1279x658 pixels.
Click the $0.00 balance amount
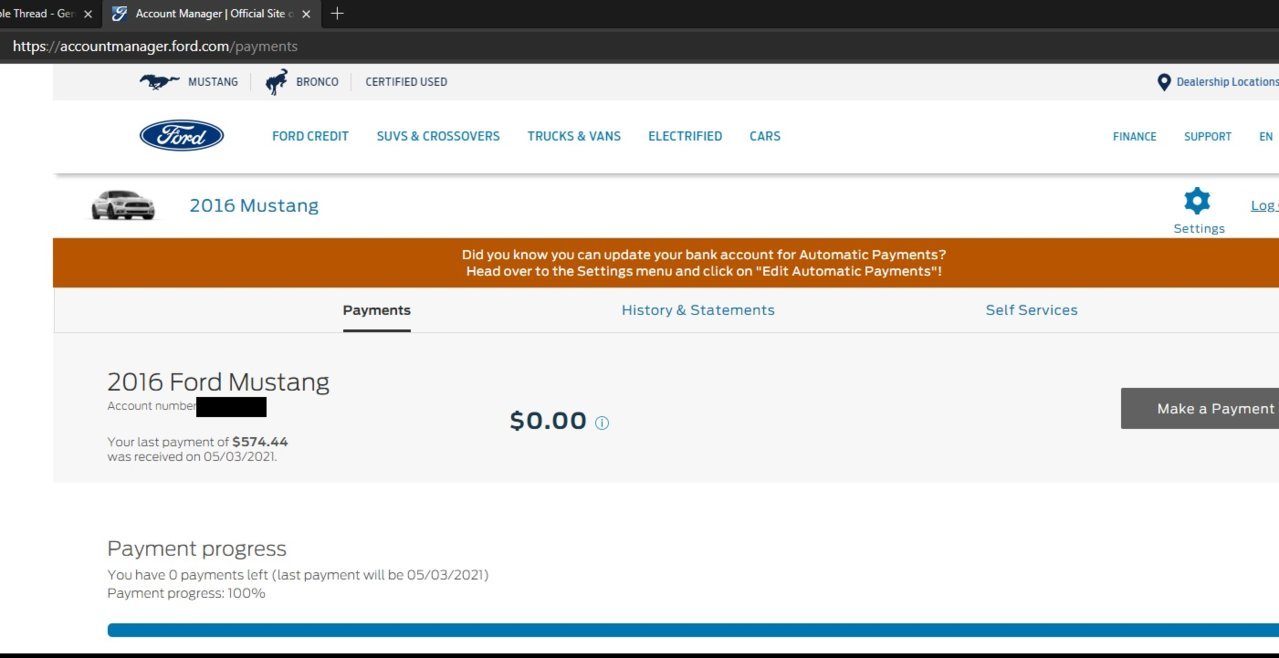click(548, 421)
